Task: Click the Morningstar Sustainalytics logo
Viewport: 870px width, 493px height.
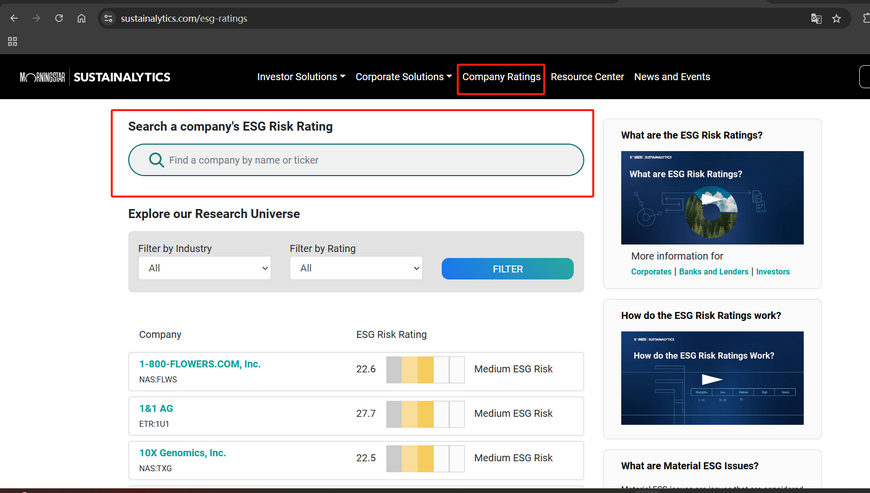Action: coord(95,77)
